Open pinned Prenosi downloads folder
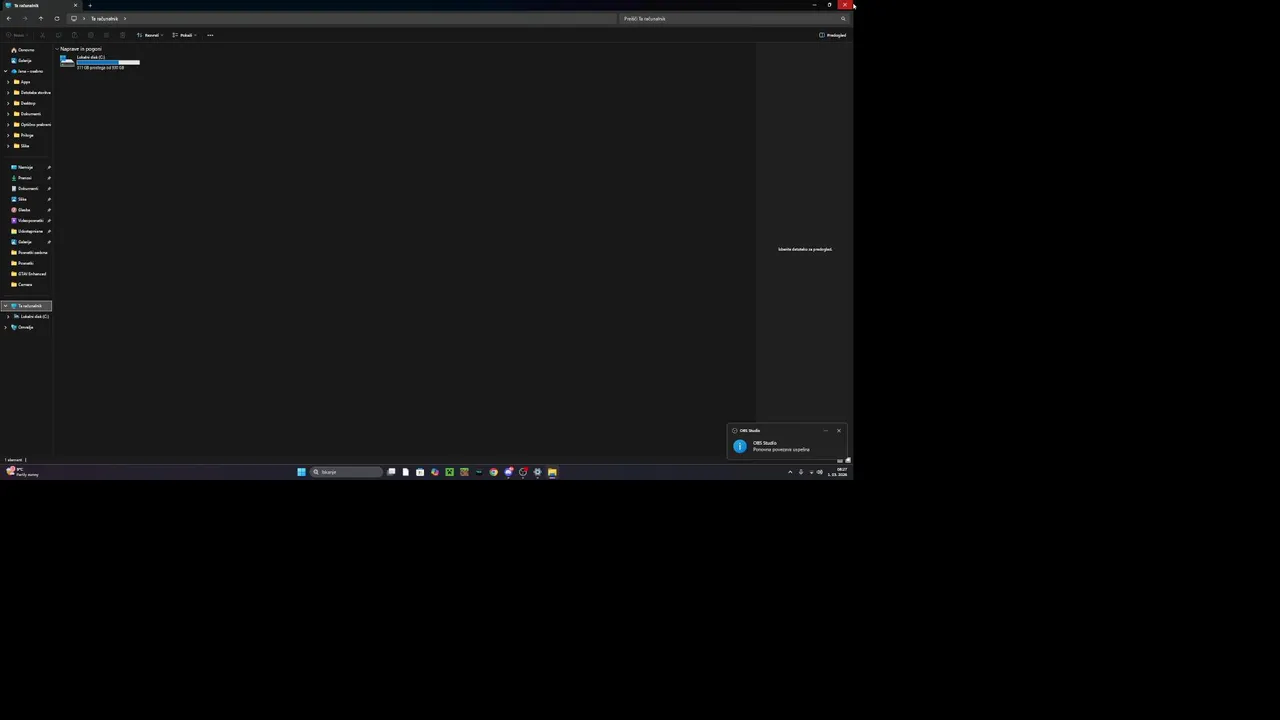1280x720 pixels. 24,178
